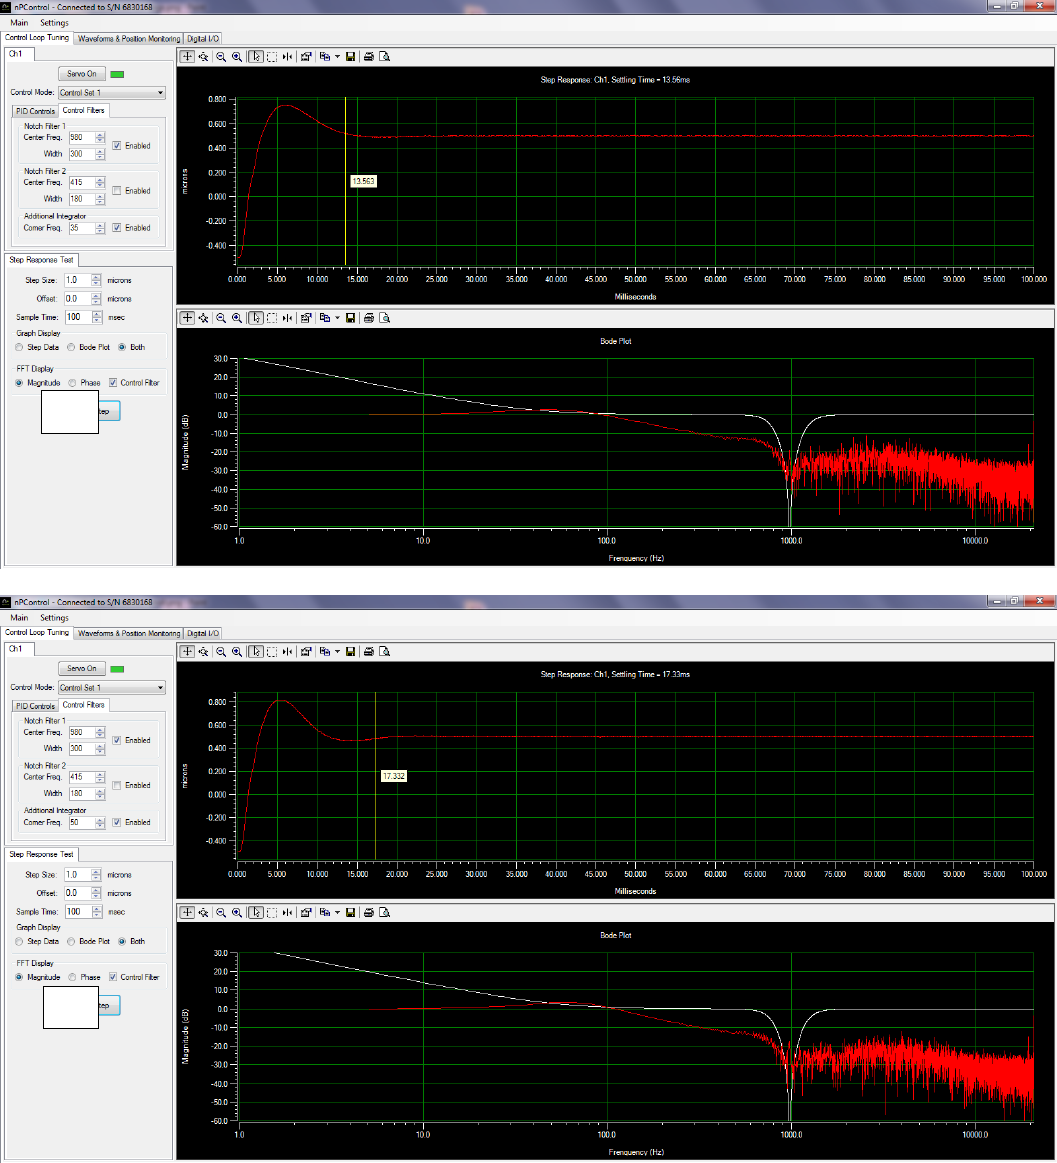Screen dimensions: 1057x1163
Task: Open Control Mode dropdown in top window
Action: [112, 93]
